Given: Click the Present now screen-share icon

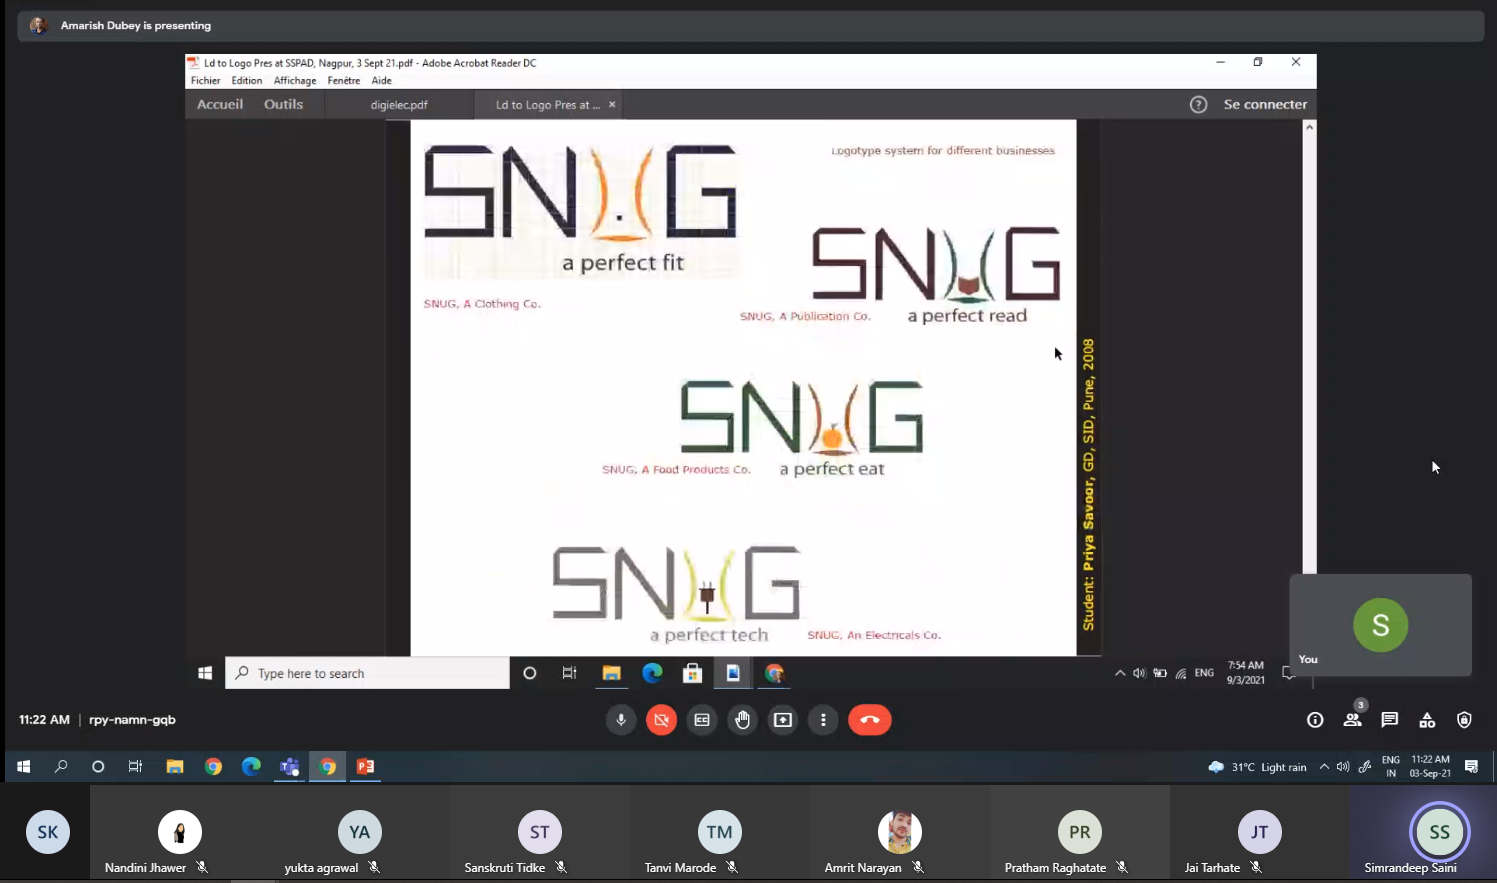Looking at the screenshot, I should [783, 720].
